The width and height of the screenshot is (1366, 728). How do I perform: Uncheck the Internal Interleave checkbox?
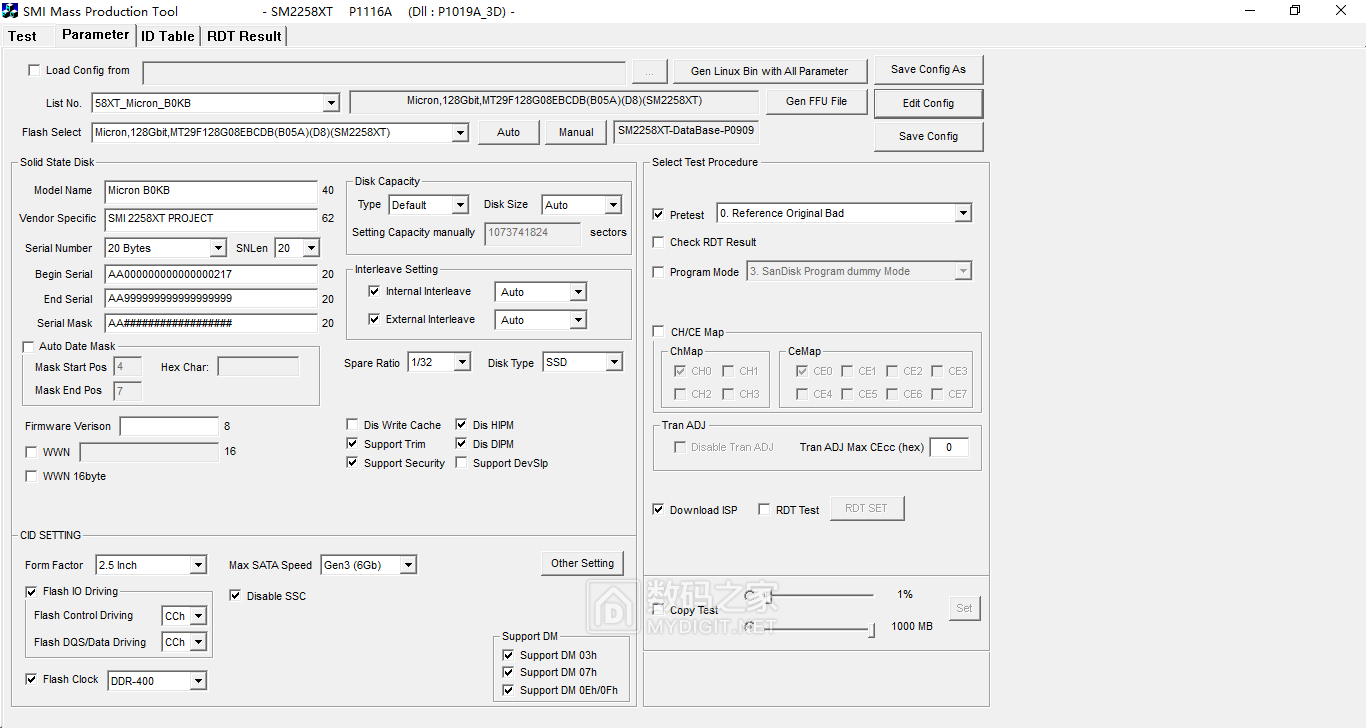(x=374, y=292)
